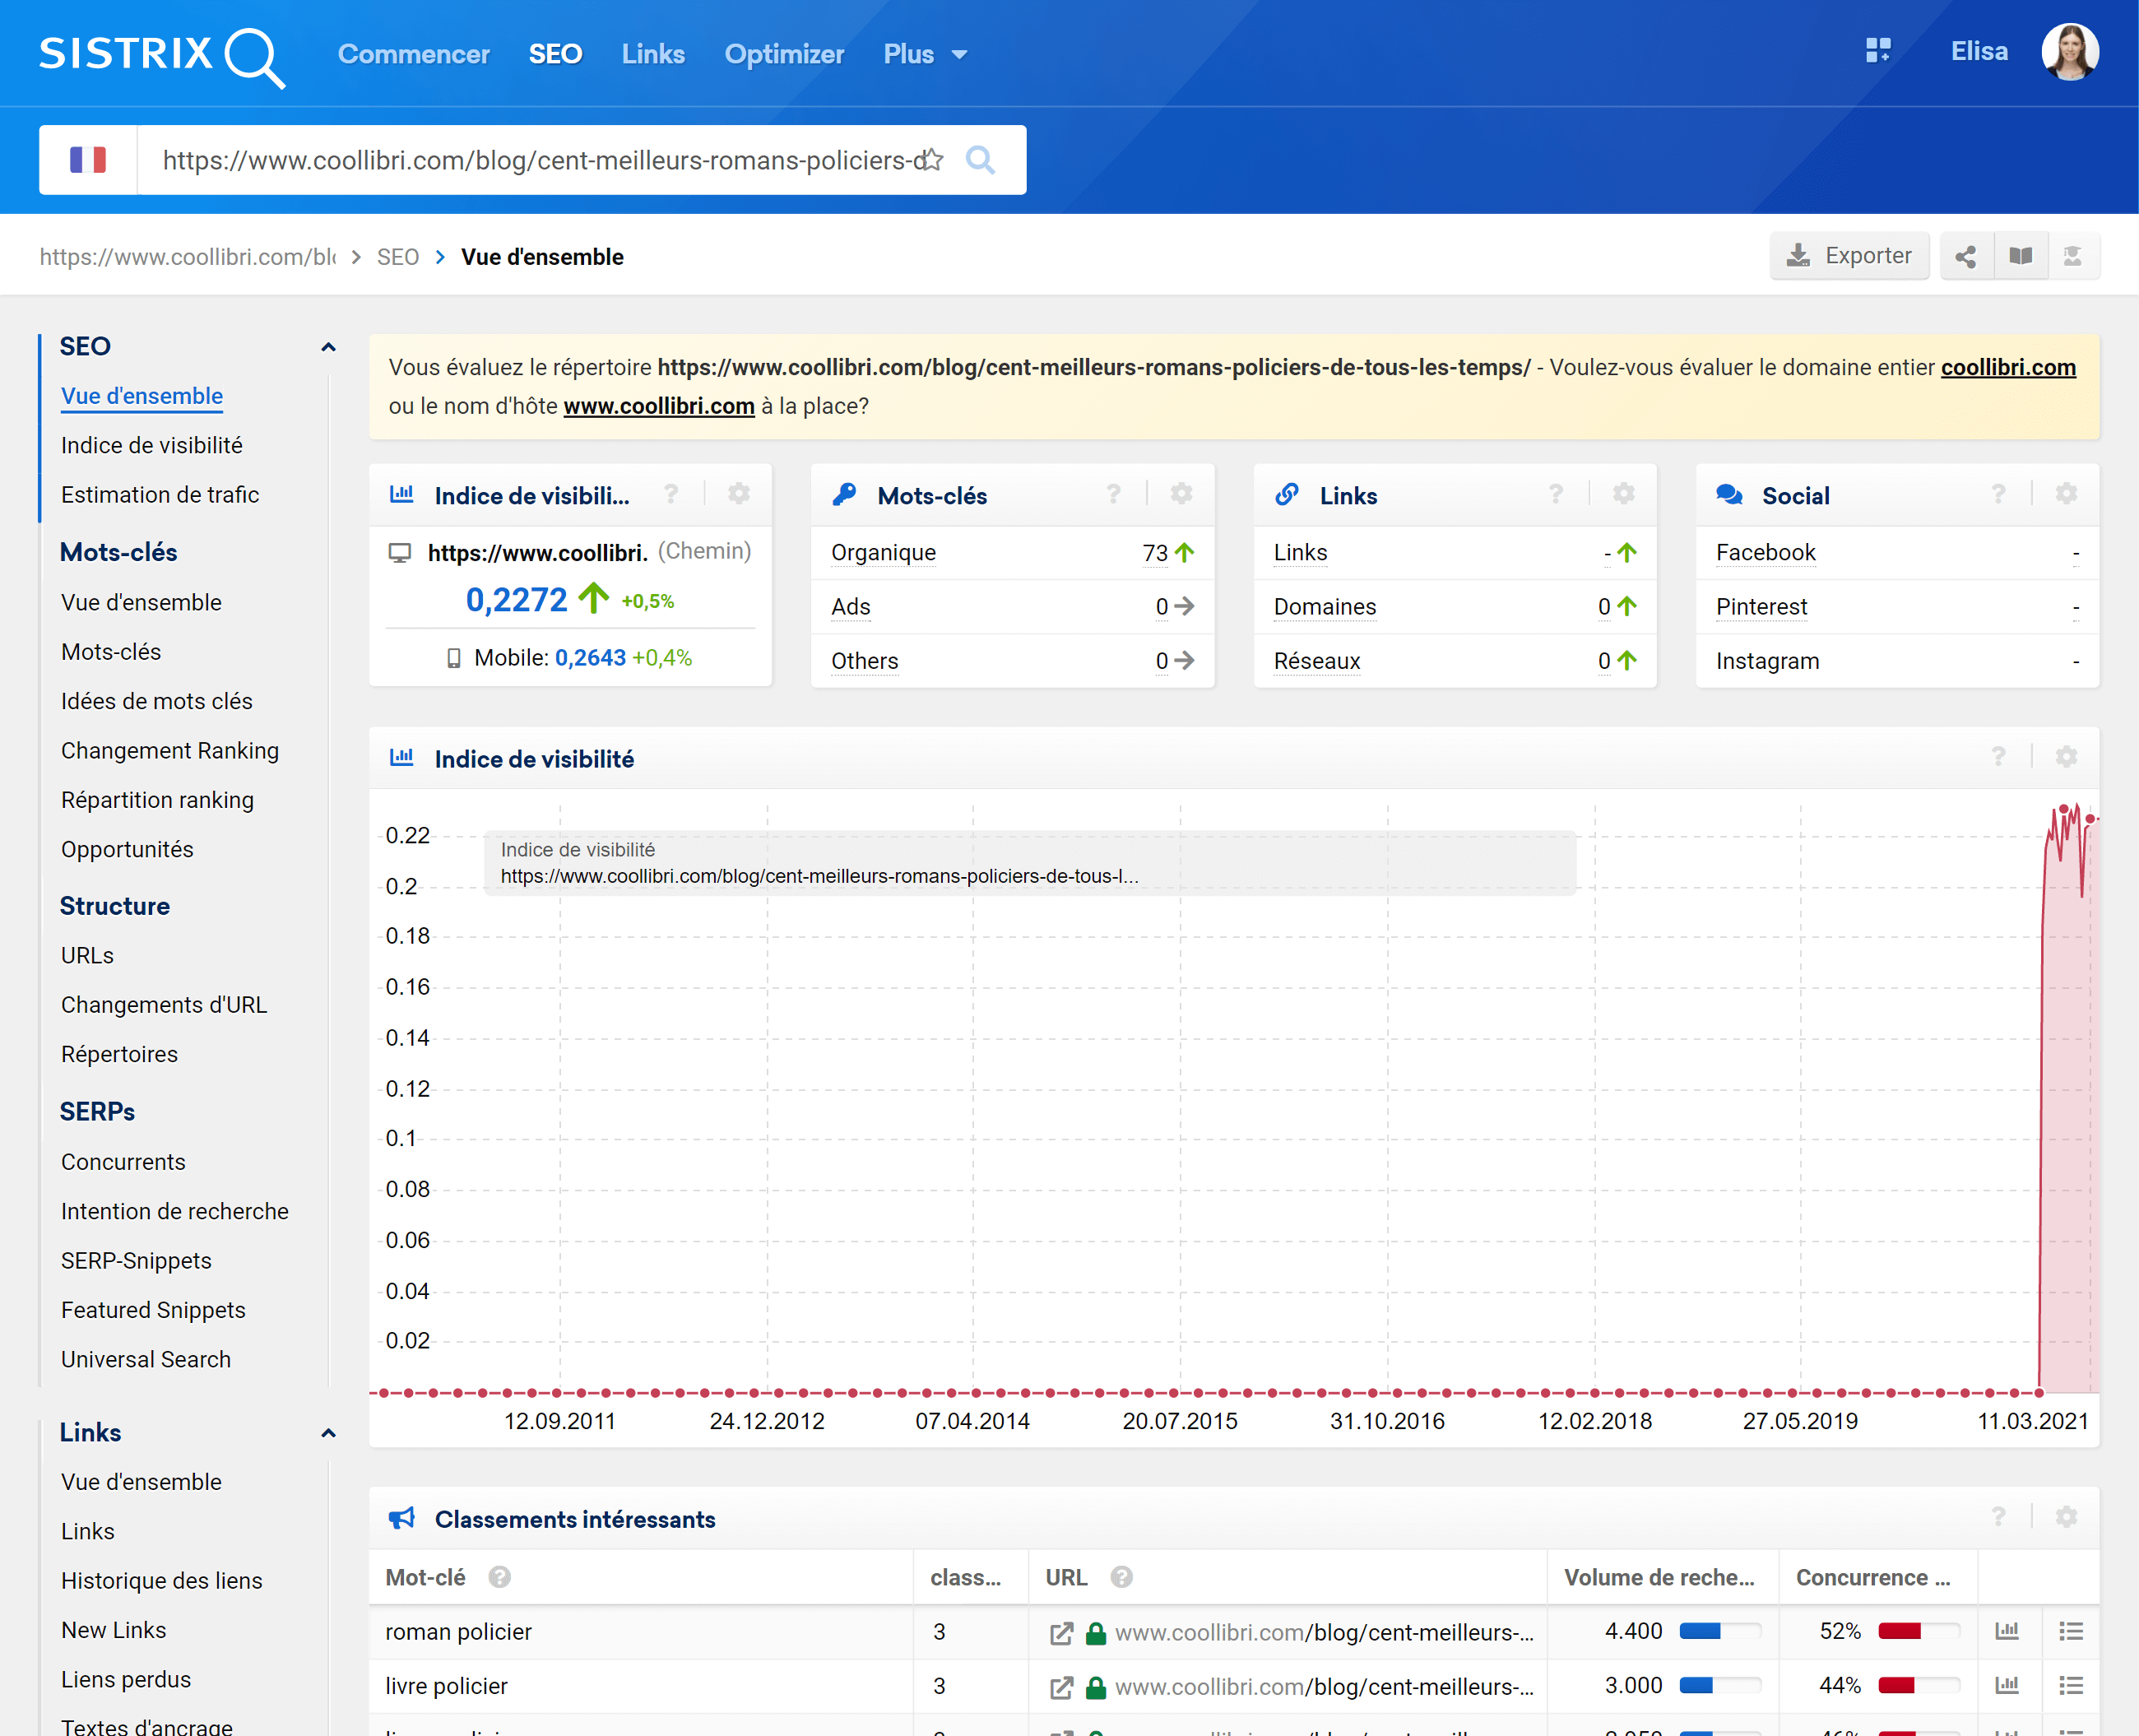2139x1736 pixels.
Task: Open Historique des liens sidebar item
Action: click(x=162, y=1581)
